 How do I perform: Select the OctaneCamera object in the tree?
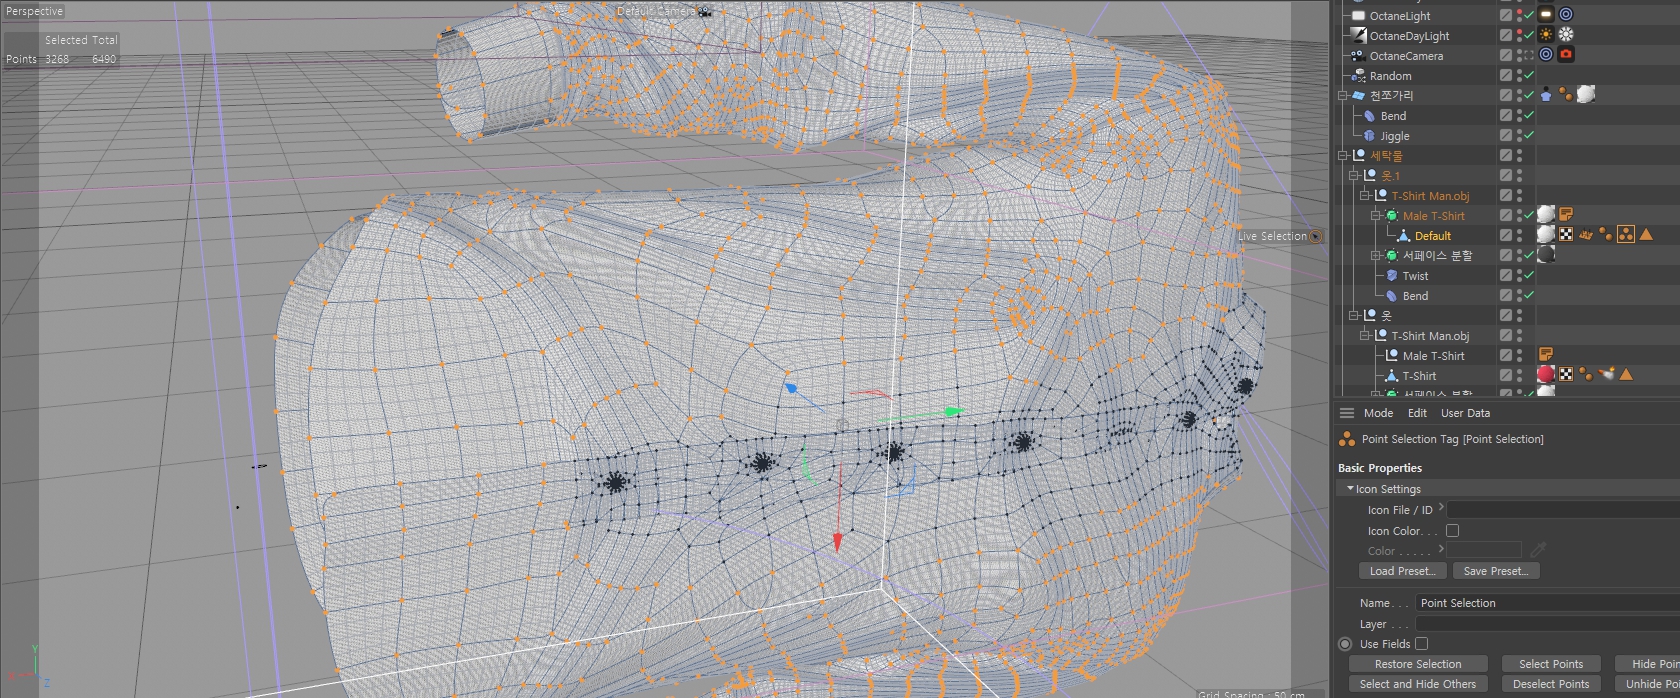point(1406,56)
